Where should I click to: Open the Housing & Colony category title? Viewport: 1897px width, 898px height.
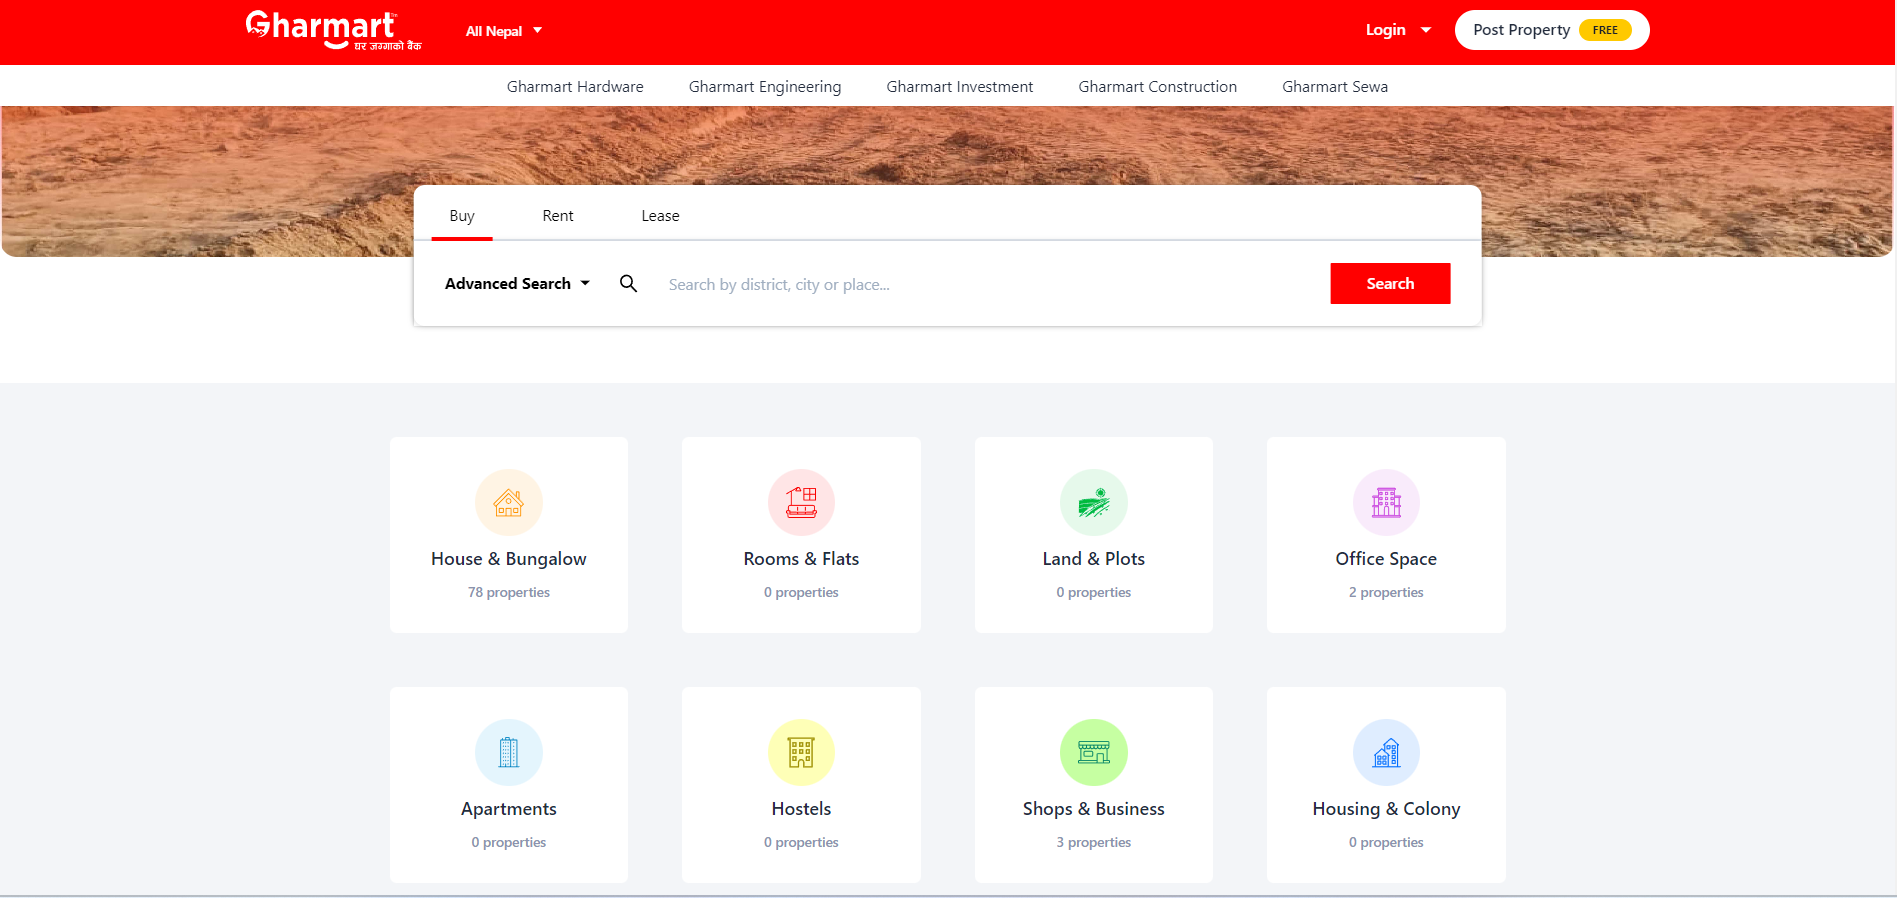click(x=1386, y=809)
